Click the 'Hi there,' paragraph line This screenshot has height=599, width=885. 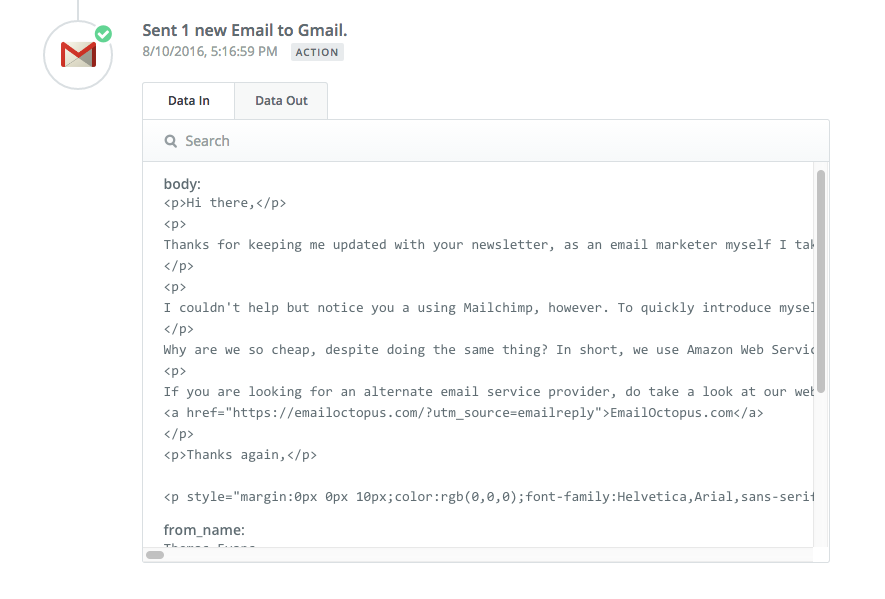pos(225,203)
